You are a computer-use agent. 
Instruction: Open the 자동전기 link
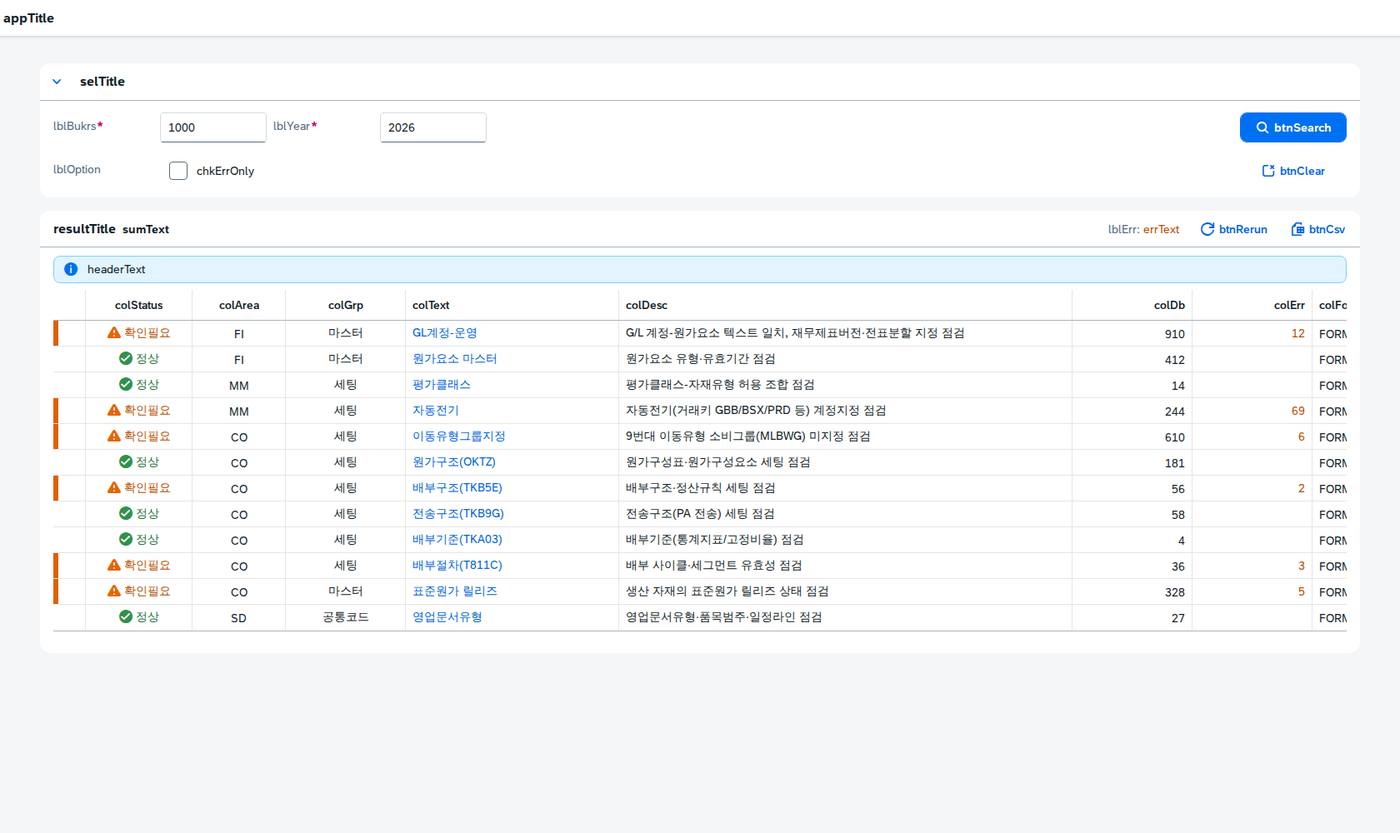pos(435,410)
